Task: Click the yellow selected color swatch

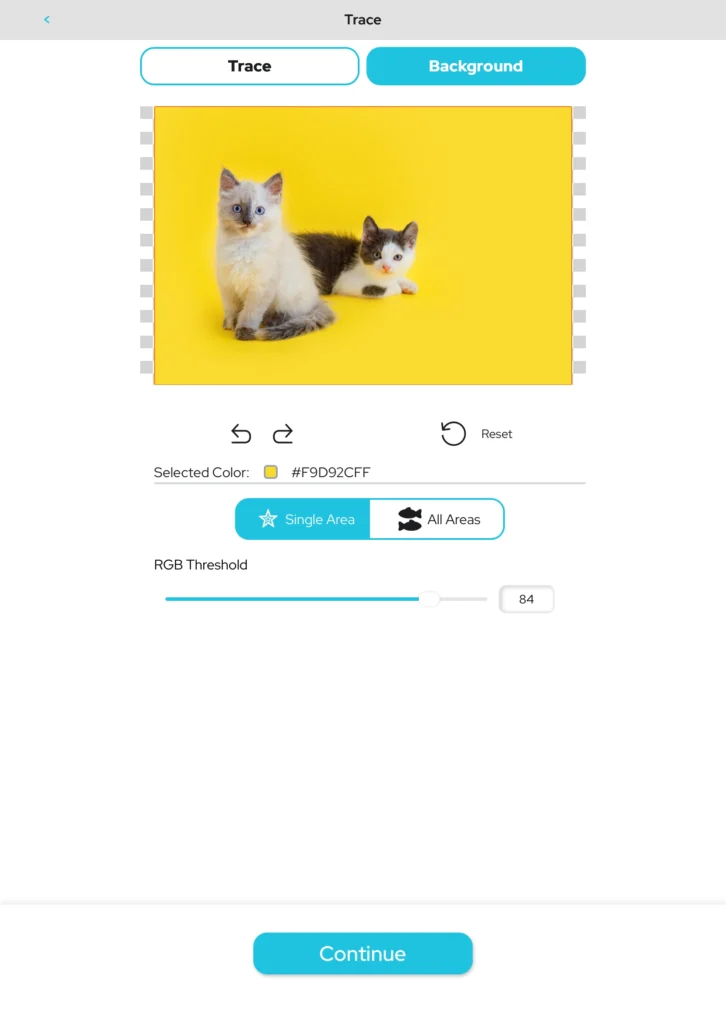Action: 271,472
